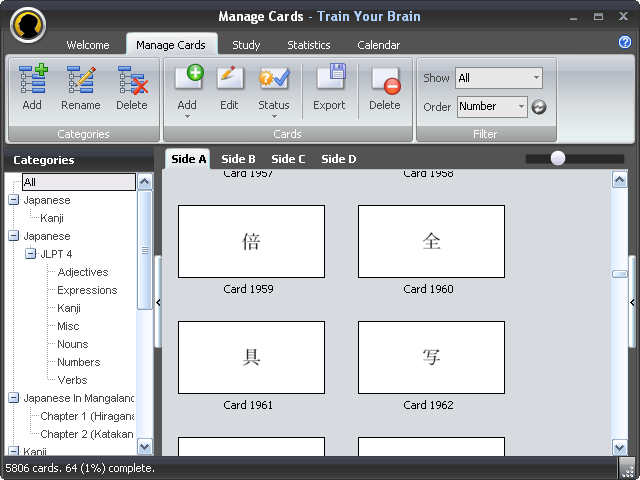This screenshot has height=480, width=640.
Task: Open the Add card dropdown arrow
Action: 187,117
